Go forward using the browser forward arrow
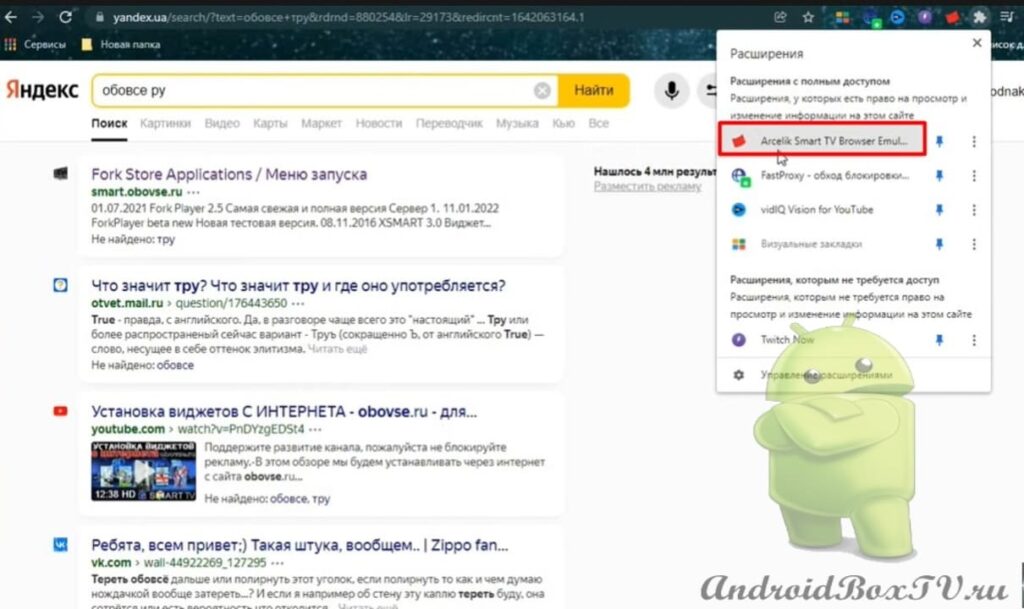The image size is (1024, 609). pyautogui.click(x=38, y=17)
